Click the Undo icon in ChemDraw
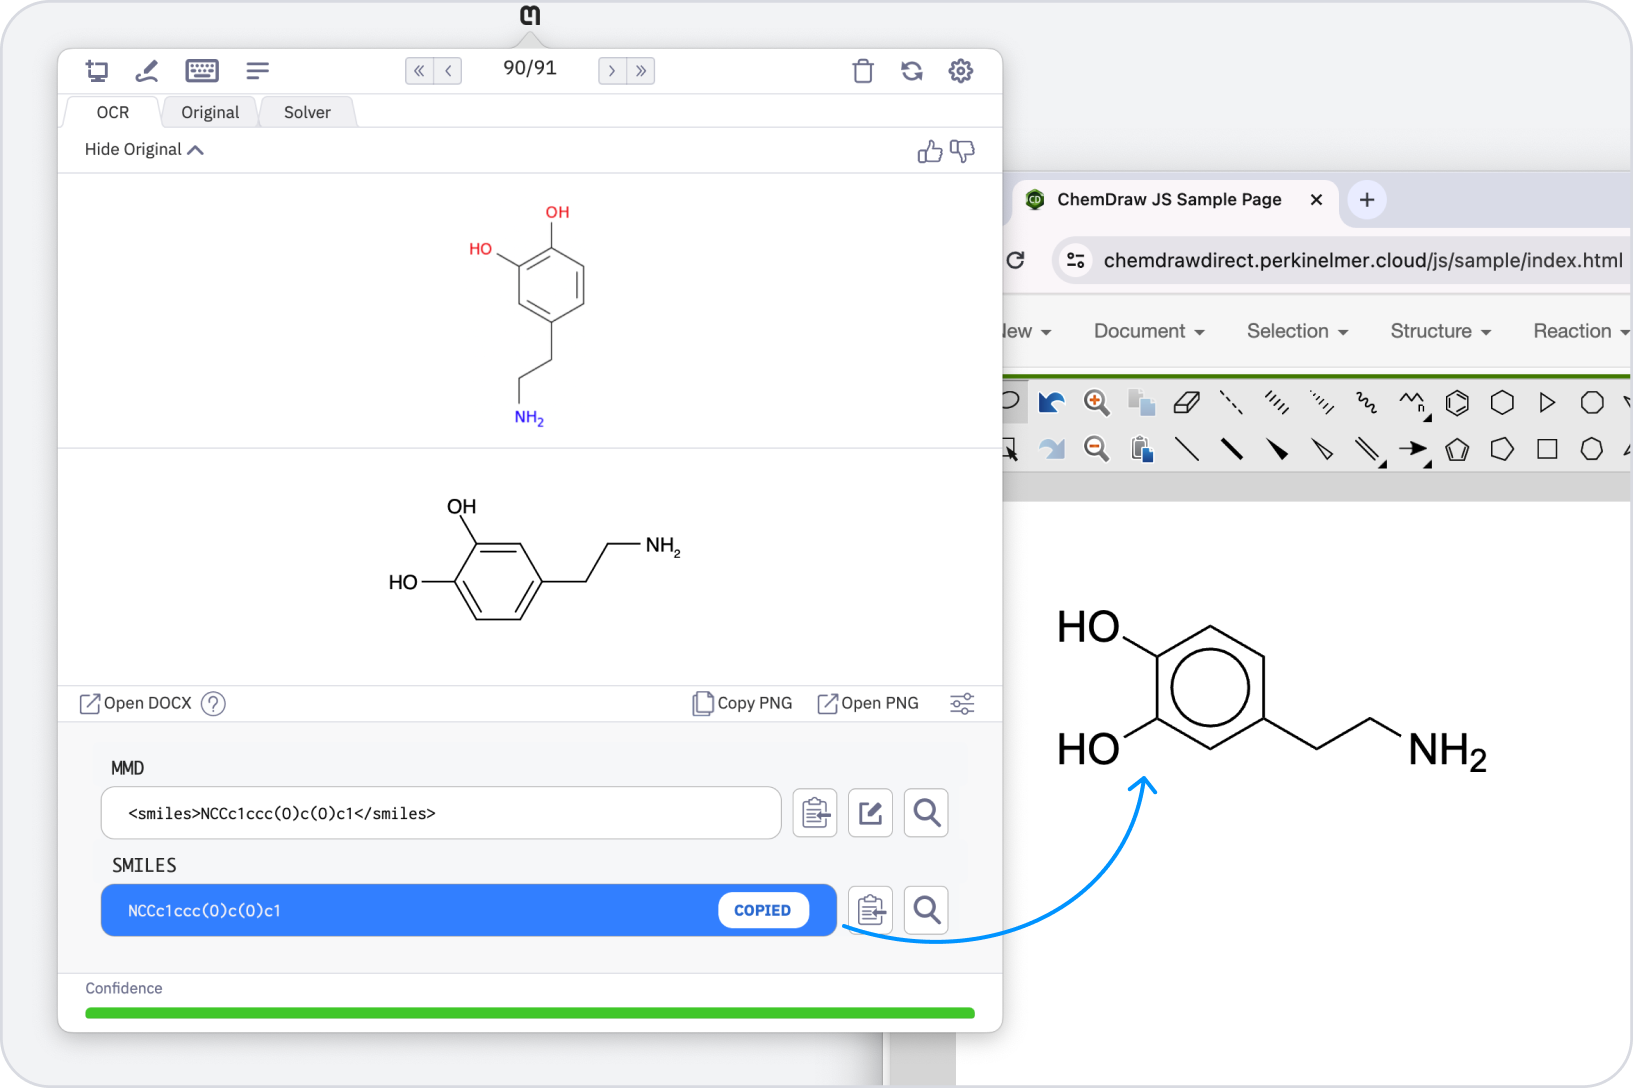This screenshot has width=1633, height=1088. [1051, 402]
